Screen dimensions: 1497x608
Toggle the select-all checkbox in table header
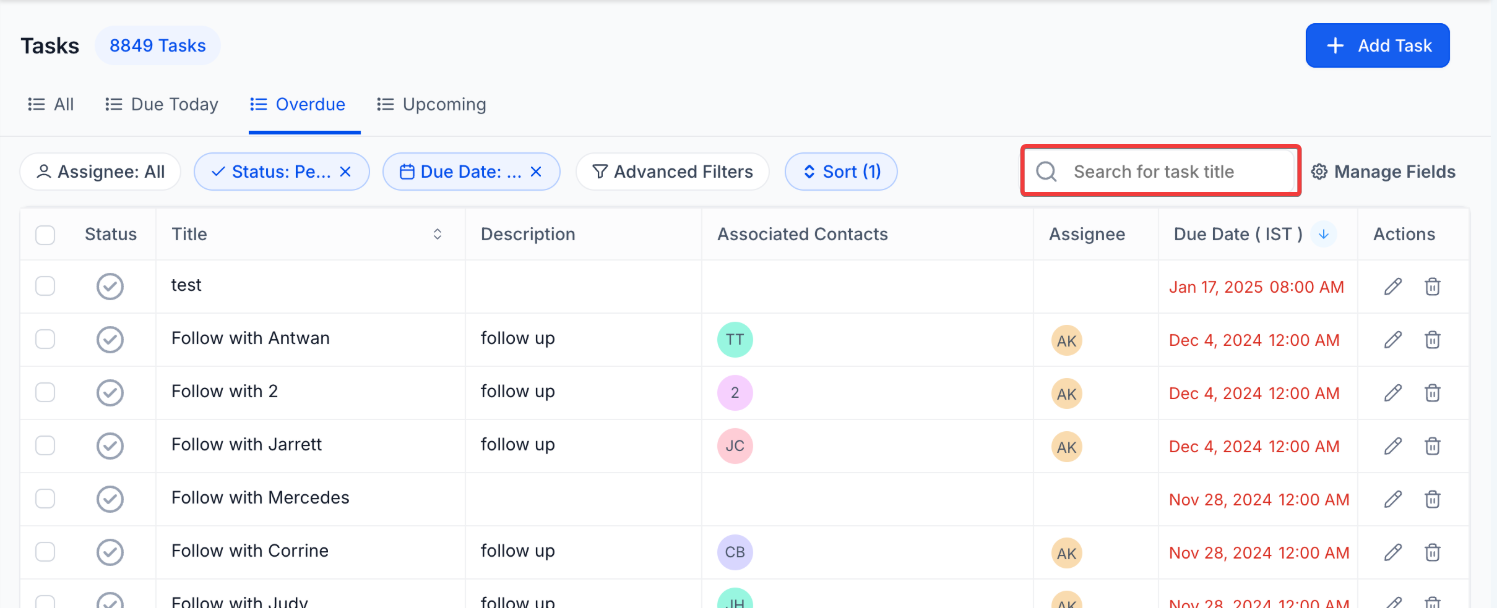[45, 235]
